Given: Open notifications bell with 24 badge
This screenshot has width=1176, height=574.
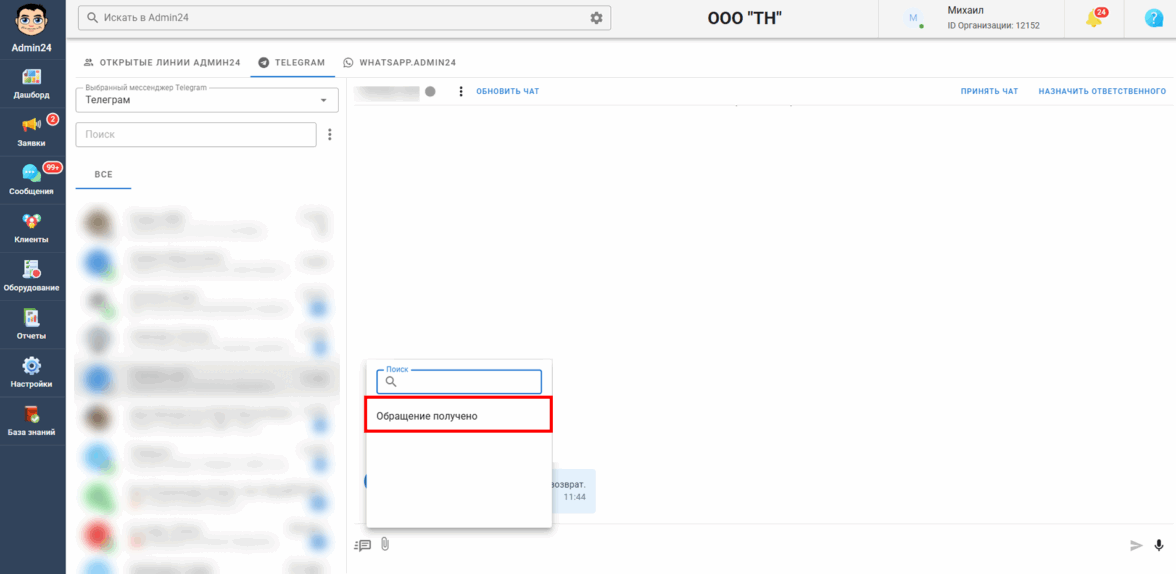Looking at the screenshot, I should [x=1094, y=19].
